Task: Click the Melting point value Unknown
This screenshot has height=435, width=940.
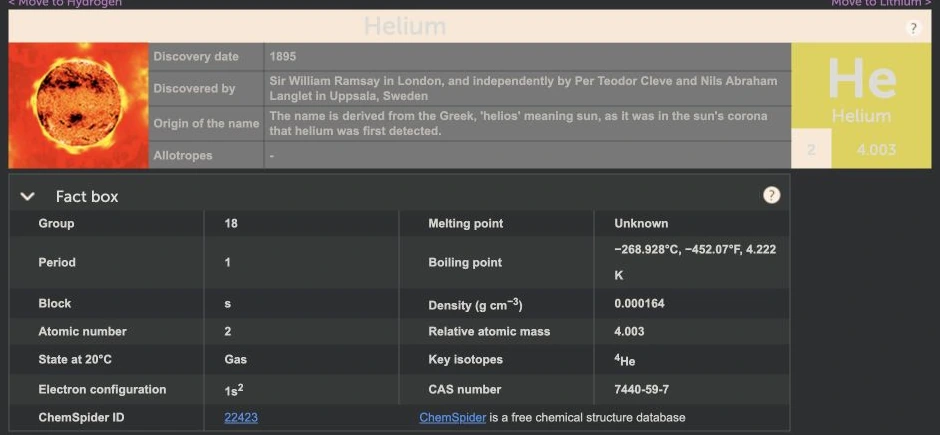Action: click(641, 223)
